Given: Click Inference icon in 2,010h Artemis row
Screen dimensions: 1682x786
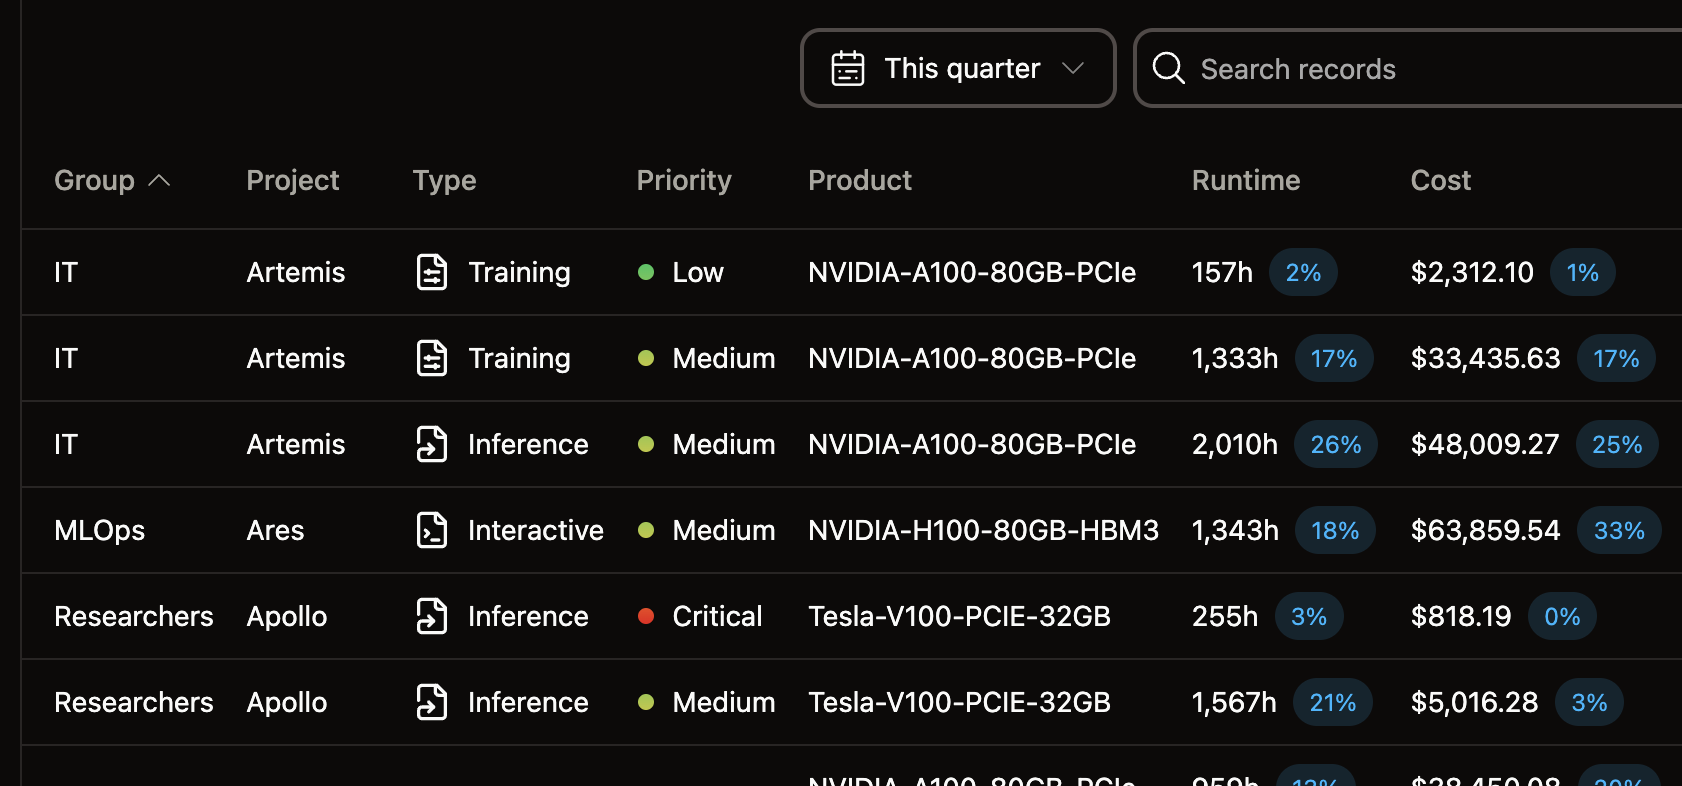Looking at the screenshot, I should click(431, 444).
